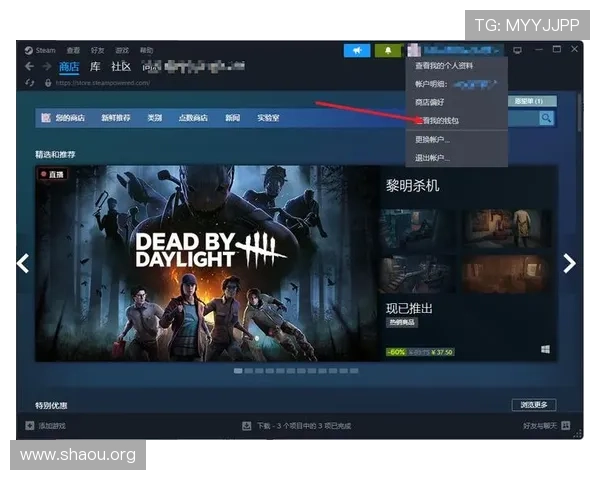Viewport: 600px width, 480px height.
Task: Expand the 您的商店 menu
Action: point(70,118)
